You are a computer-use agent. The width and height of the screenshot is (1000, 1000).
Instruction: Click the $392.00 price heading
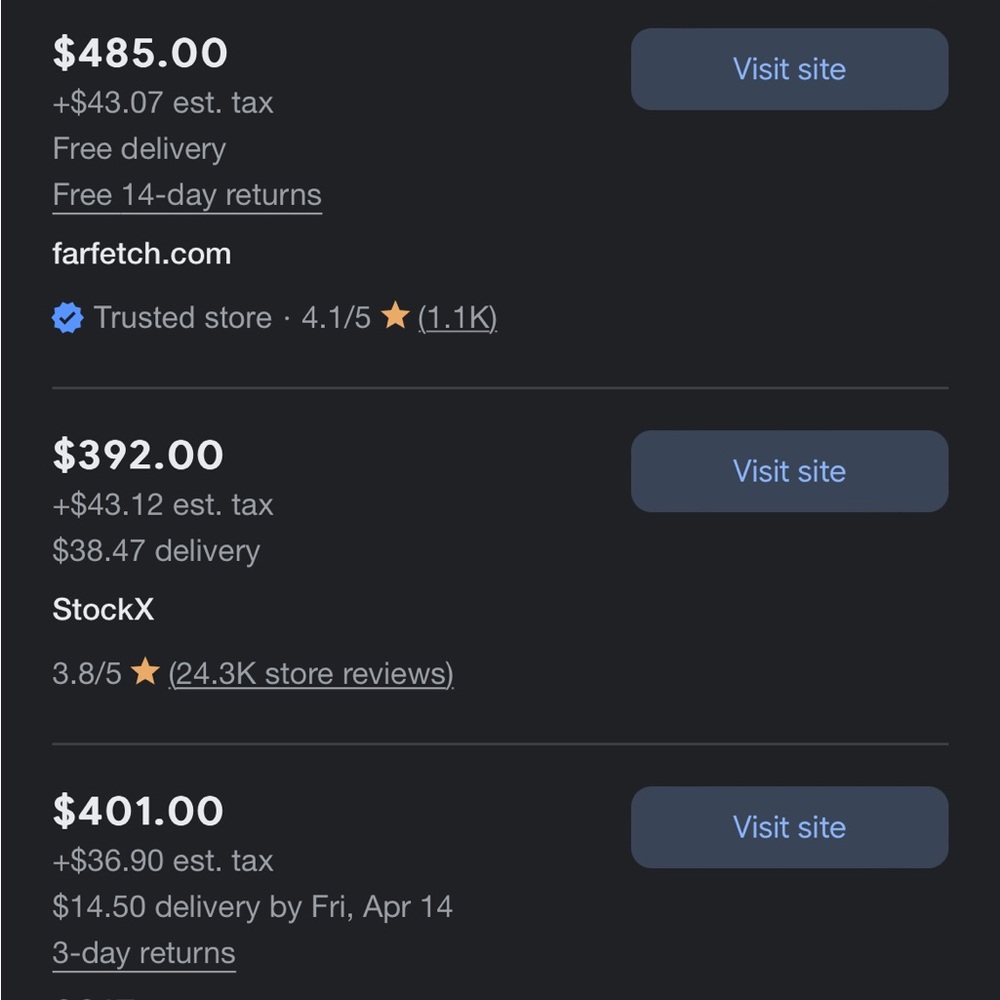[138, 455]
